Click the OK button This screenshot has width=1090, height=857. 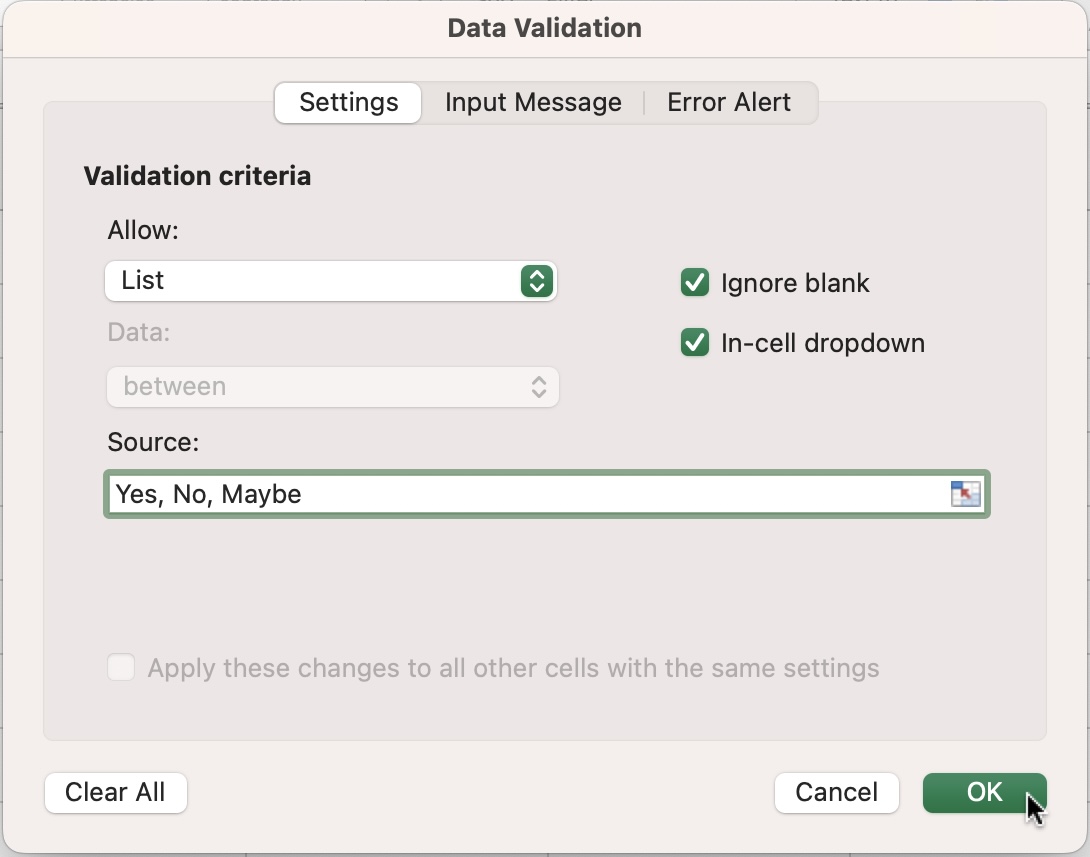tap(984, 792)
